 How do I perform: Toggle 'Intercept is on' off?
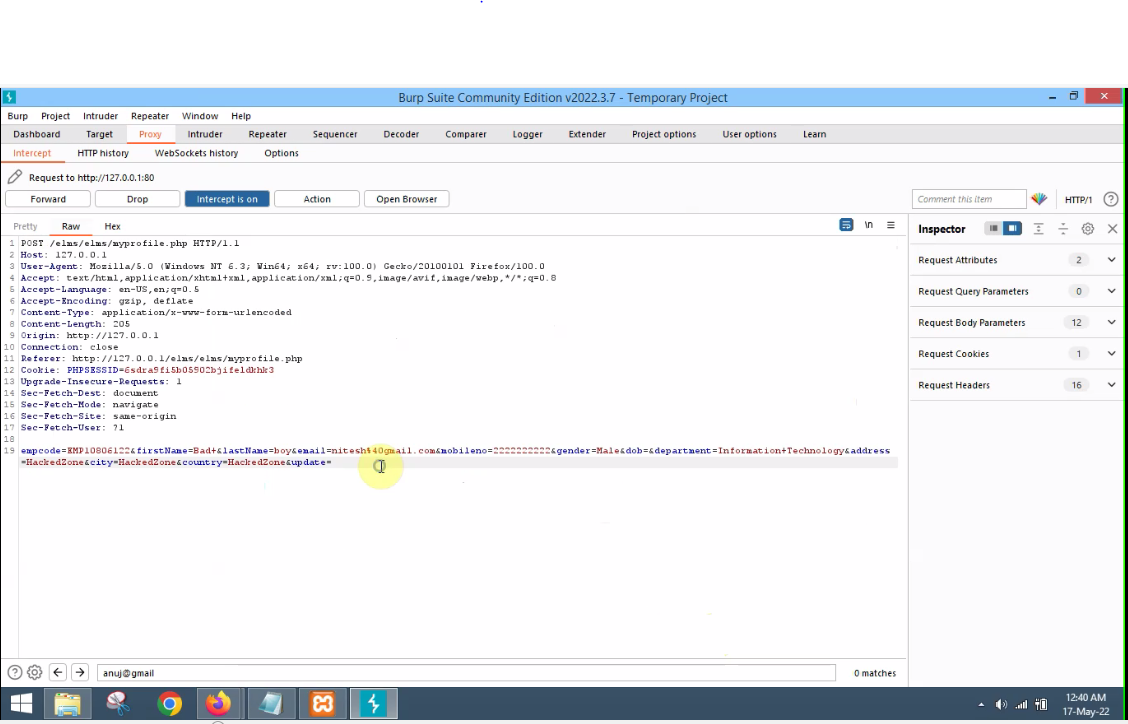click(x=227, y=199)
